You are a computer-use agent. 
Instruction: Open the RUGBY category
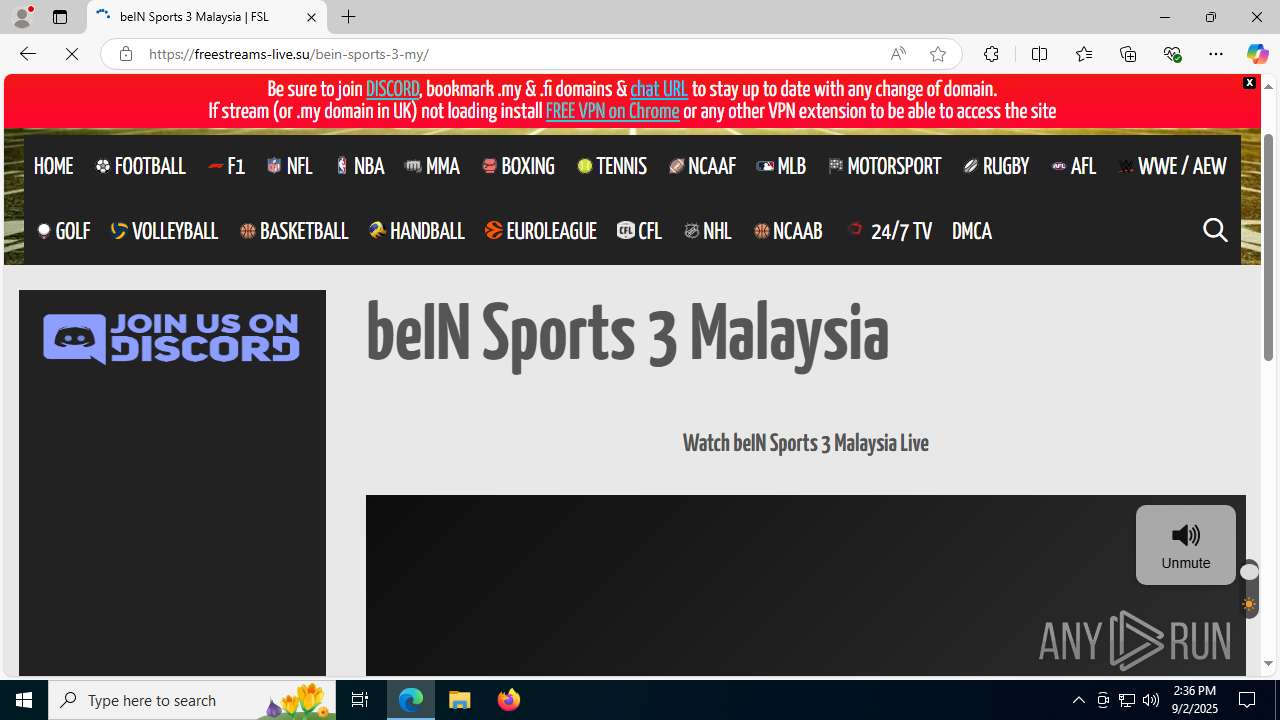(996, 166)
